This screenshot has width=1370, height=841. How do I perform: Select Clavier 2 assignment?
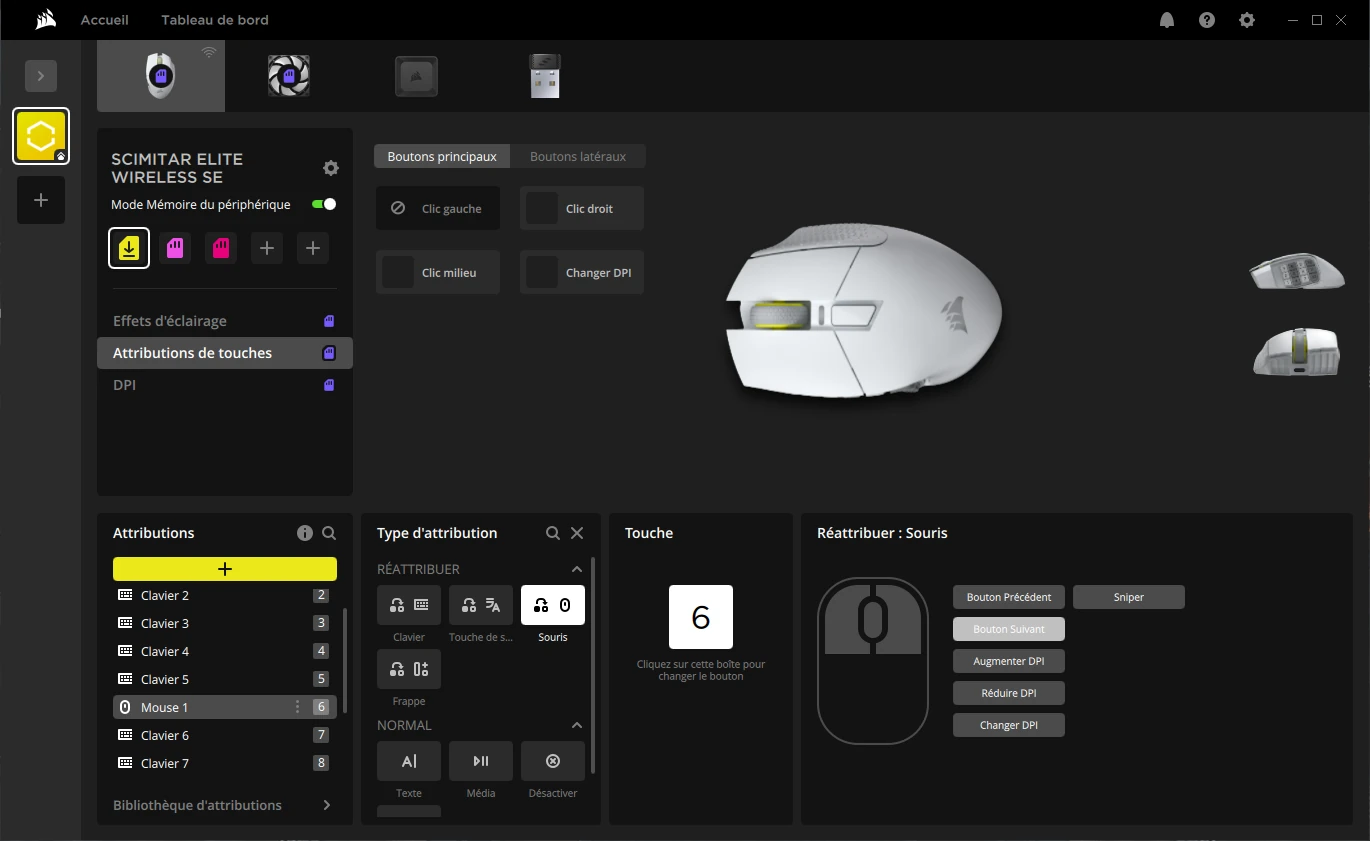click(x=225, y=595)
